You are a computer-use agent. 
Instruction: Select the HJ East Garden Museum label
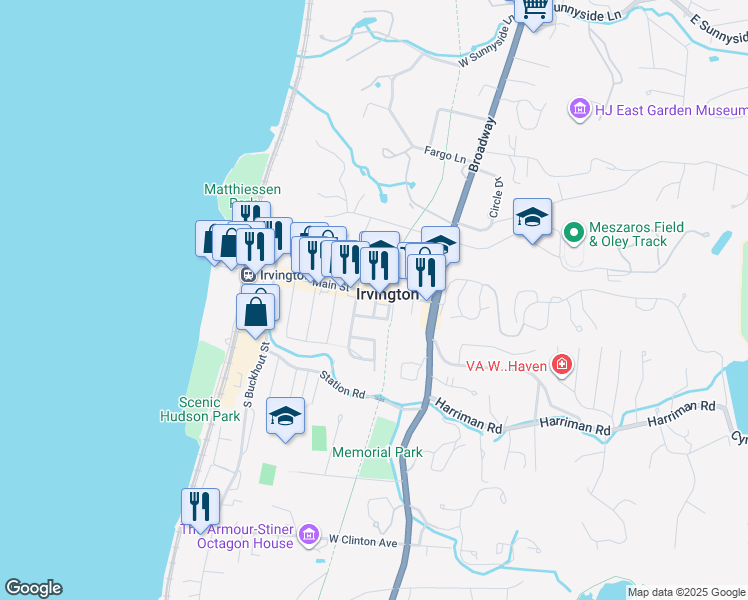[671, 110]
